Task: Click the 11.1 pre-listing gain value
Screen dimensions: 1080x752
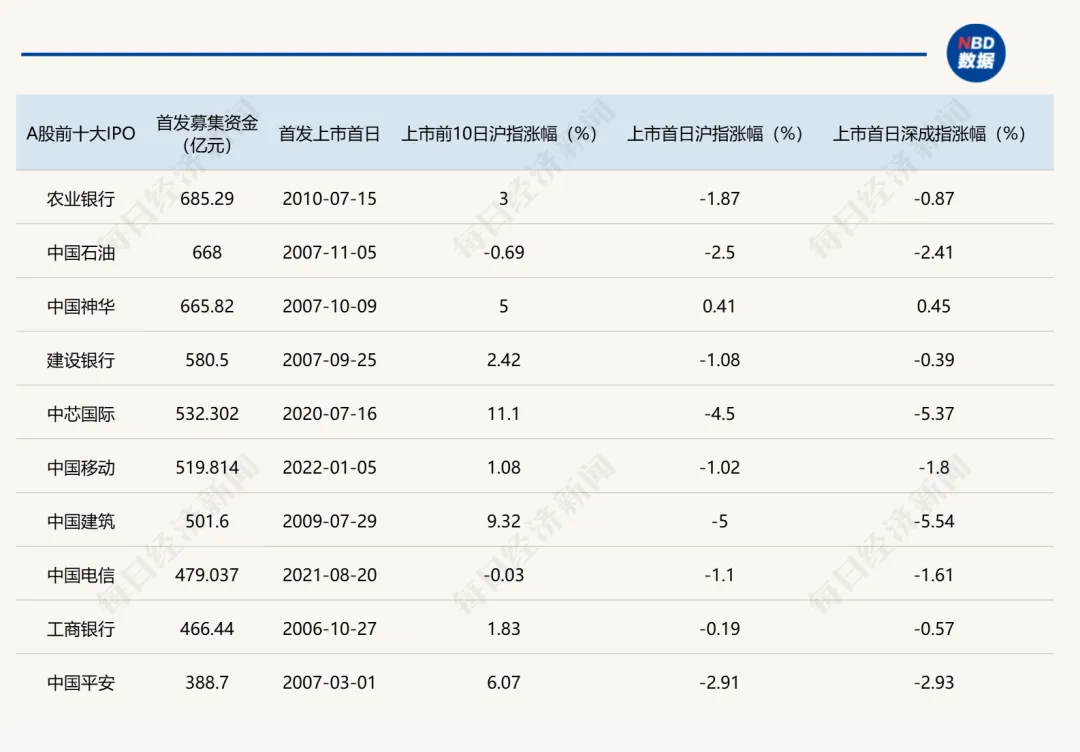Action: (503, 414)
